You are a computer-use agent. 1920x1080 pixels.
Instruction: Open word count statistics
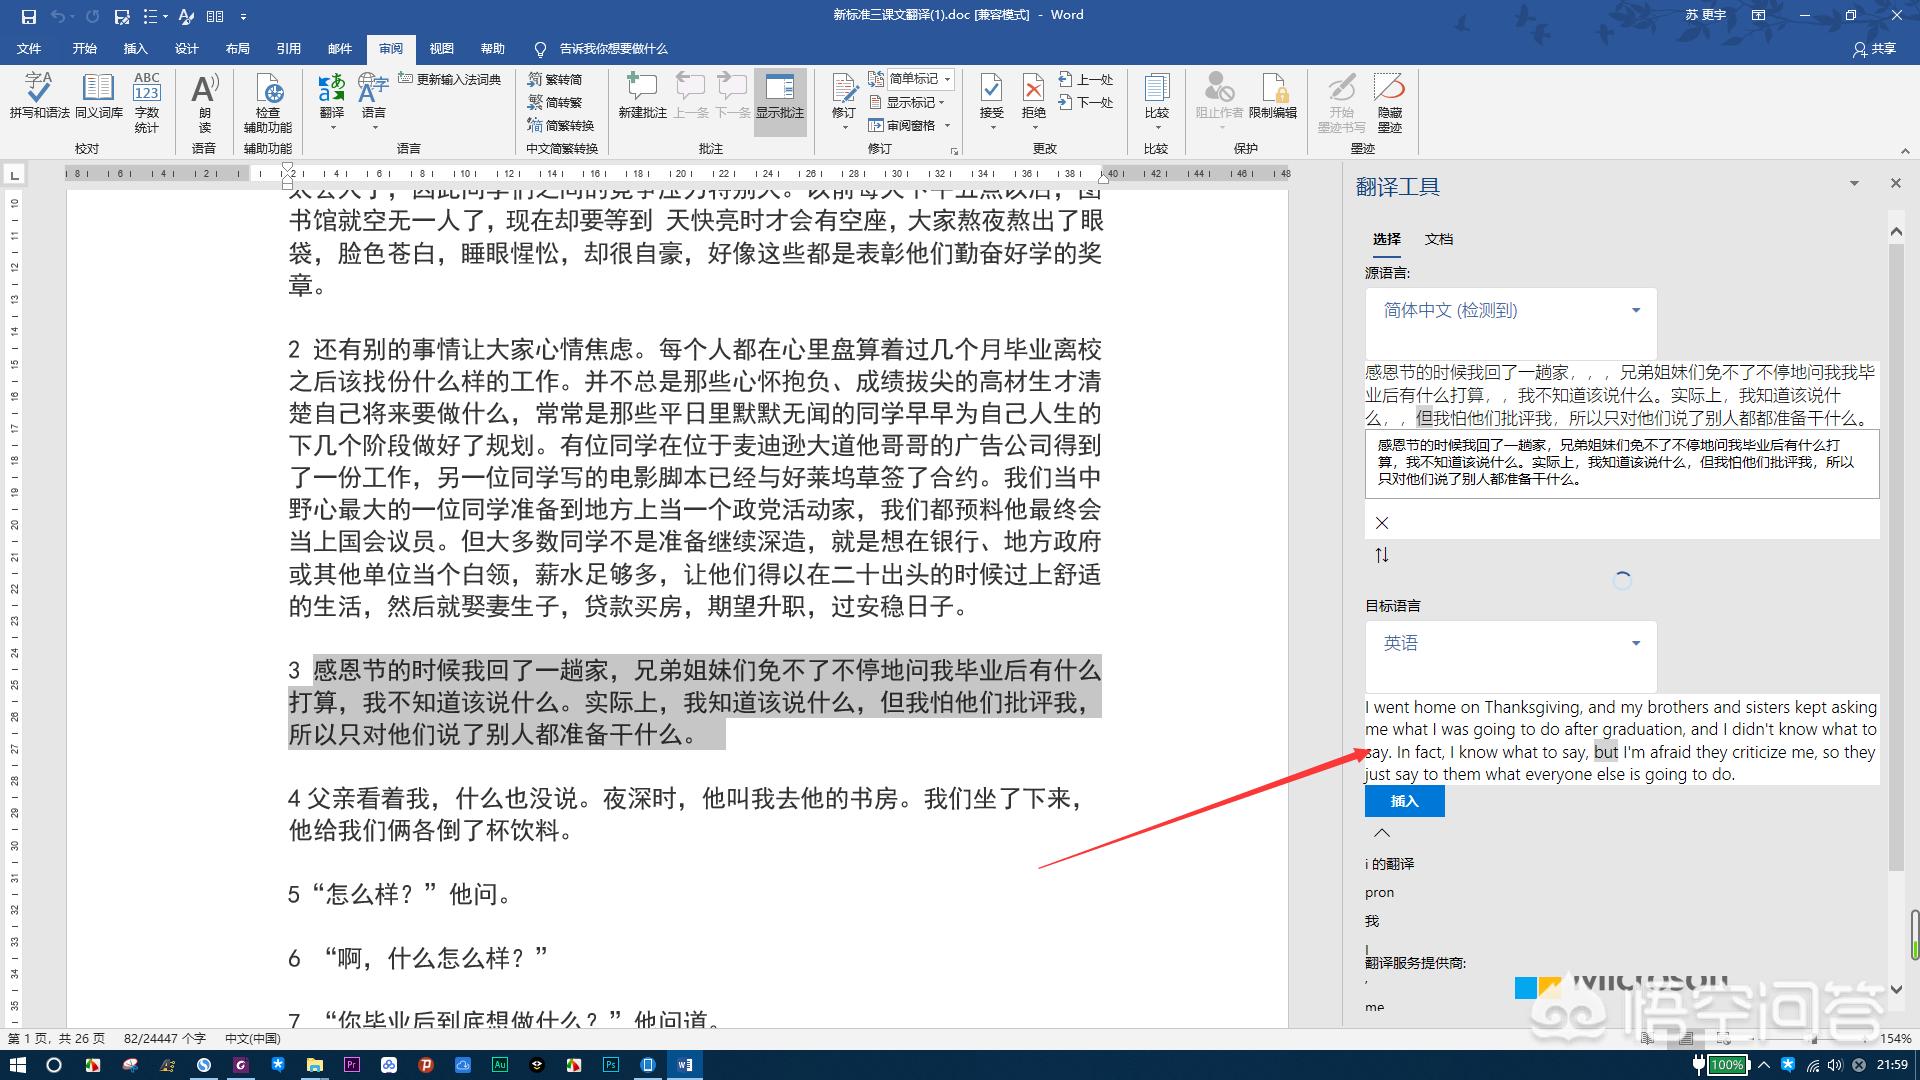tap(147, 102)
